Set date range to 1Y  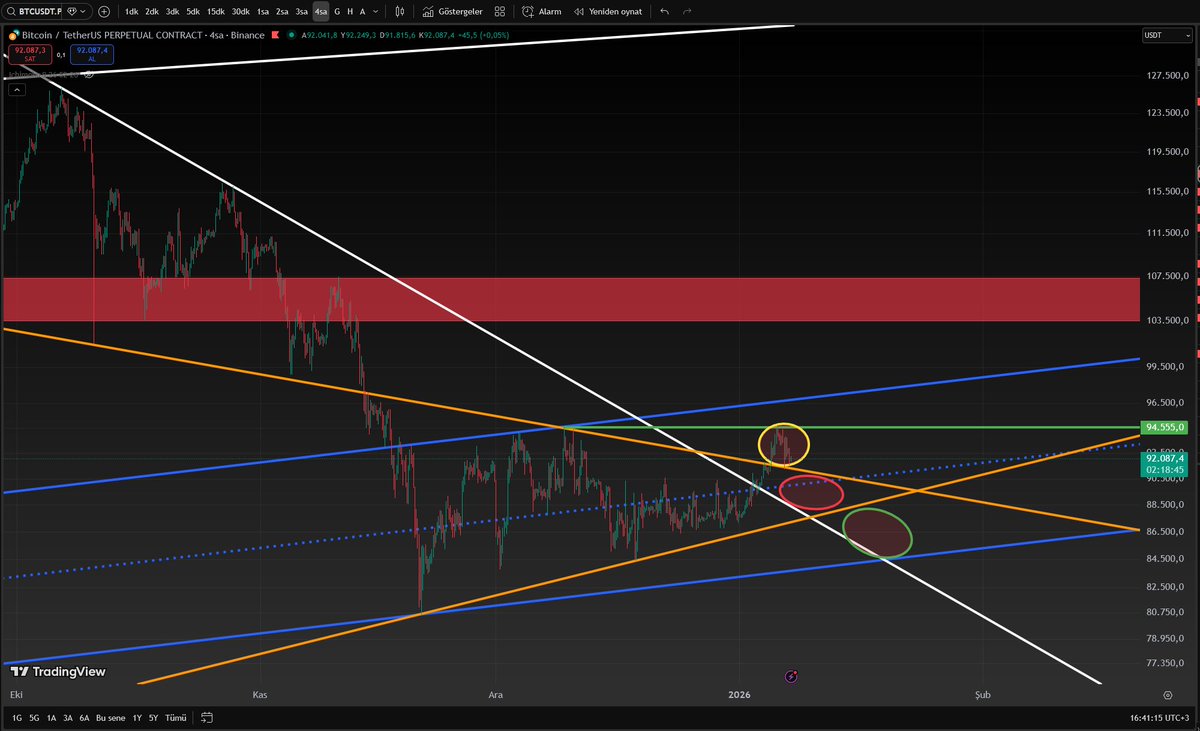click(137, 717)
